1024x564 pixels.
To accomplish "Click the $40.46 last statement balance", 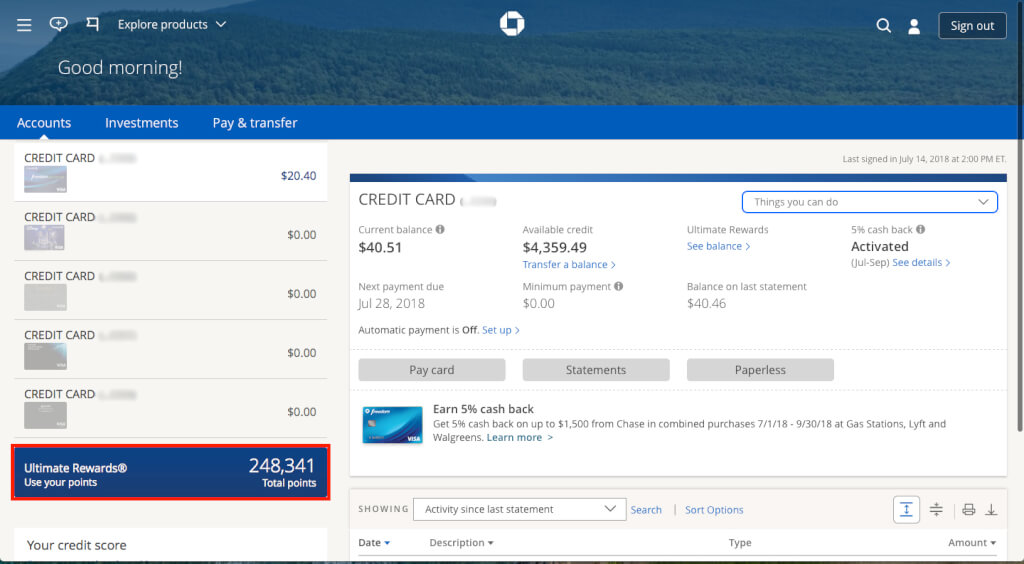I will click(707, 304).
